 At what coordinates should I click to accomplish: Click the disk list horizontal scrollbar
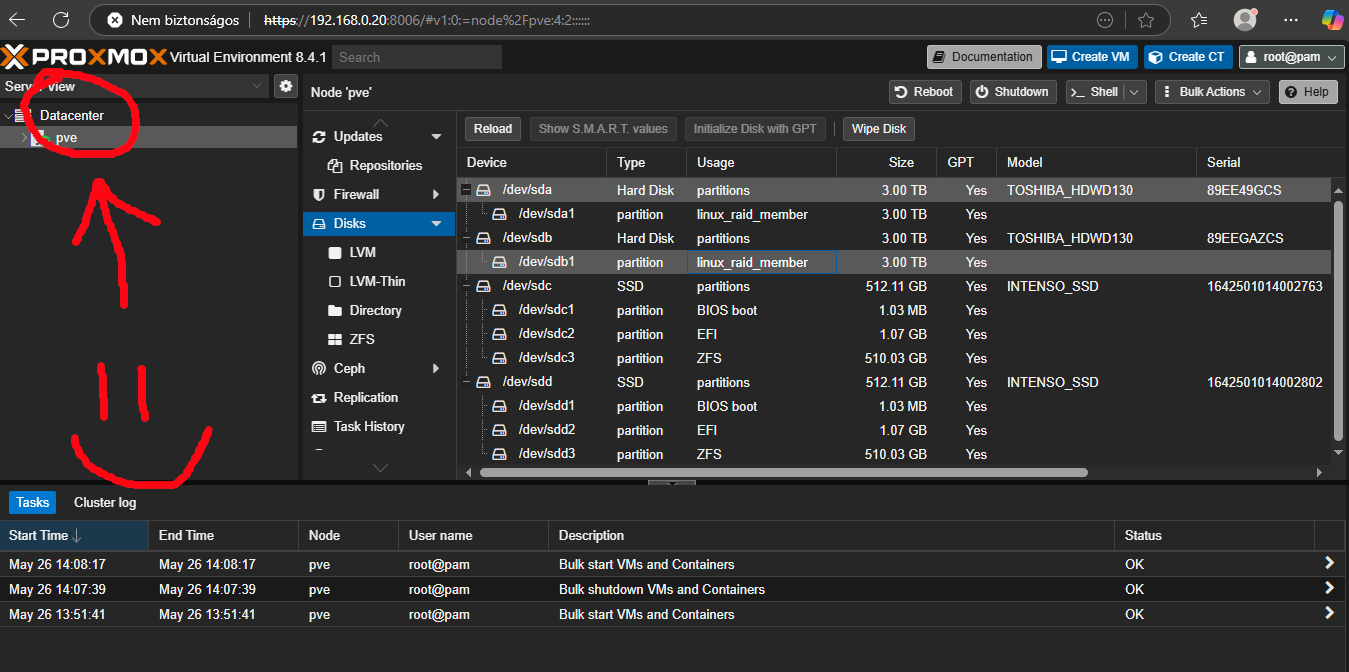pos(783,472)
